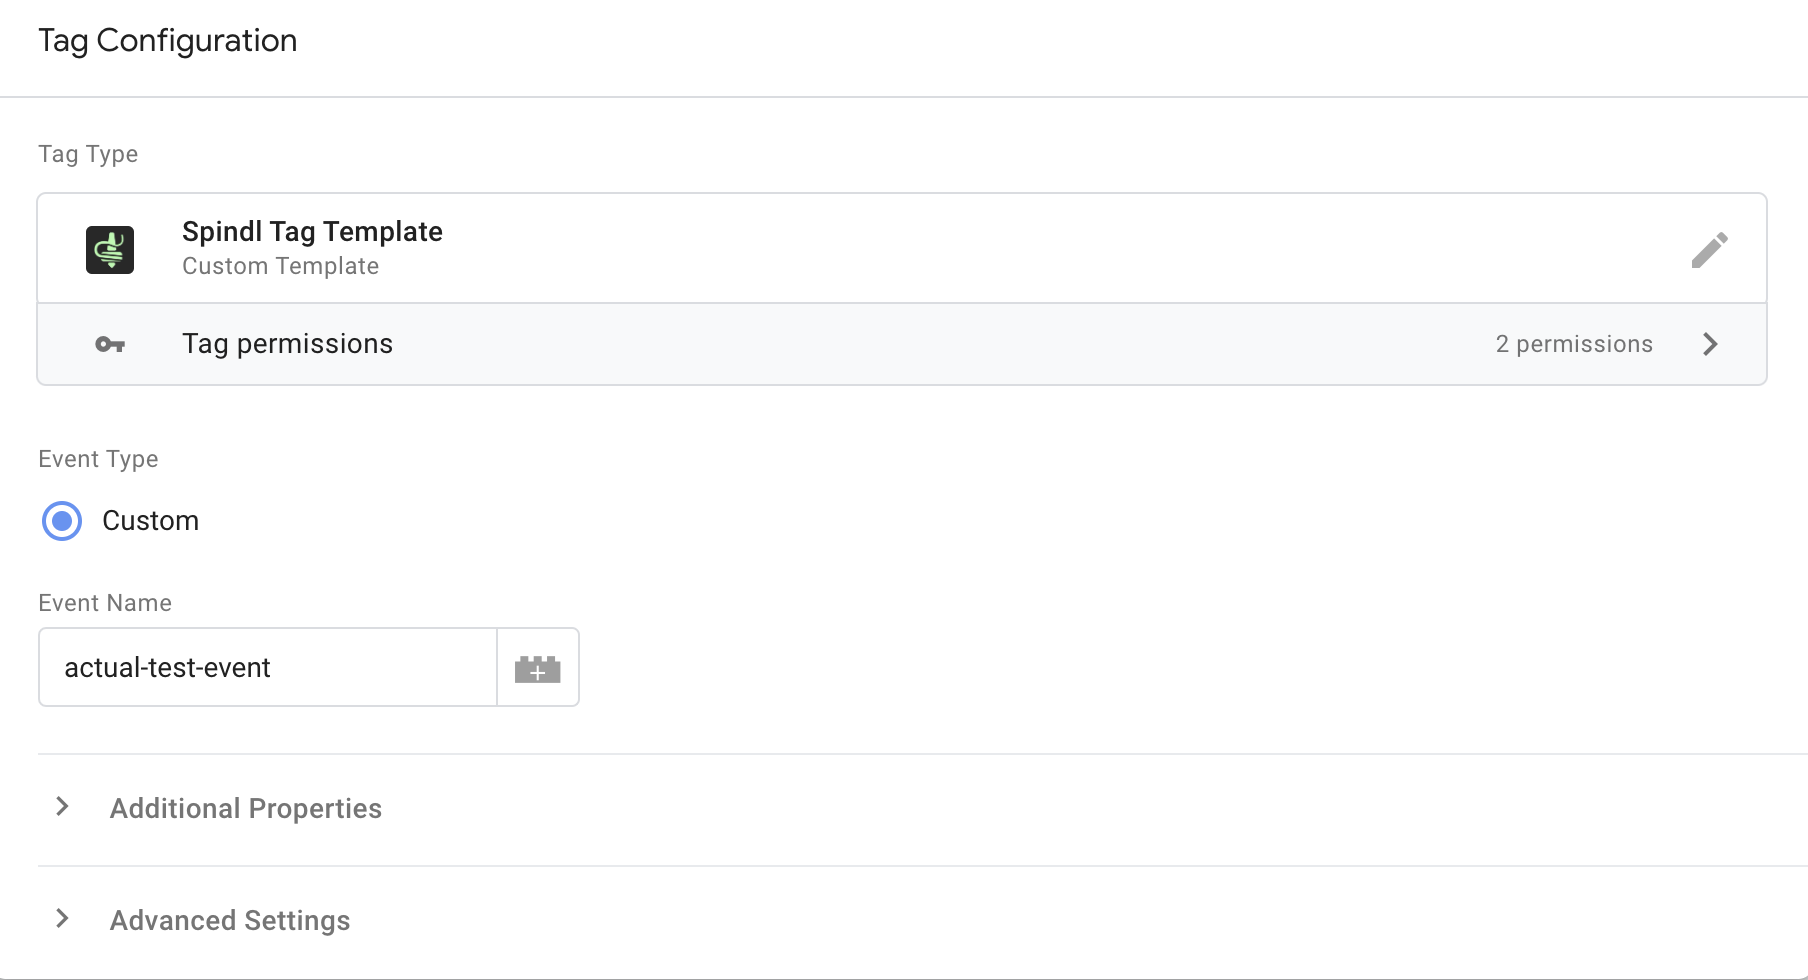Click the Spindl logo icon
1808x980 pixels.
pyautogui.click(x=110, y=250)
